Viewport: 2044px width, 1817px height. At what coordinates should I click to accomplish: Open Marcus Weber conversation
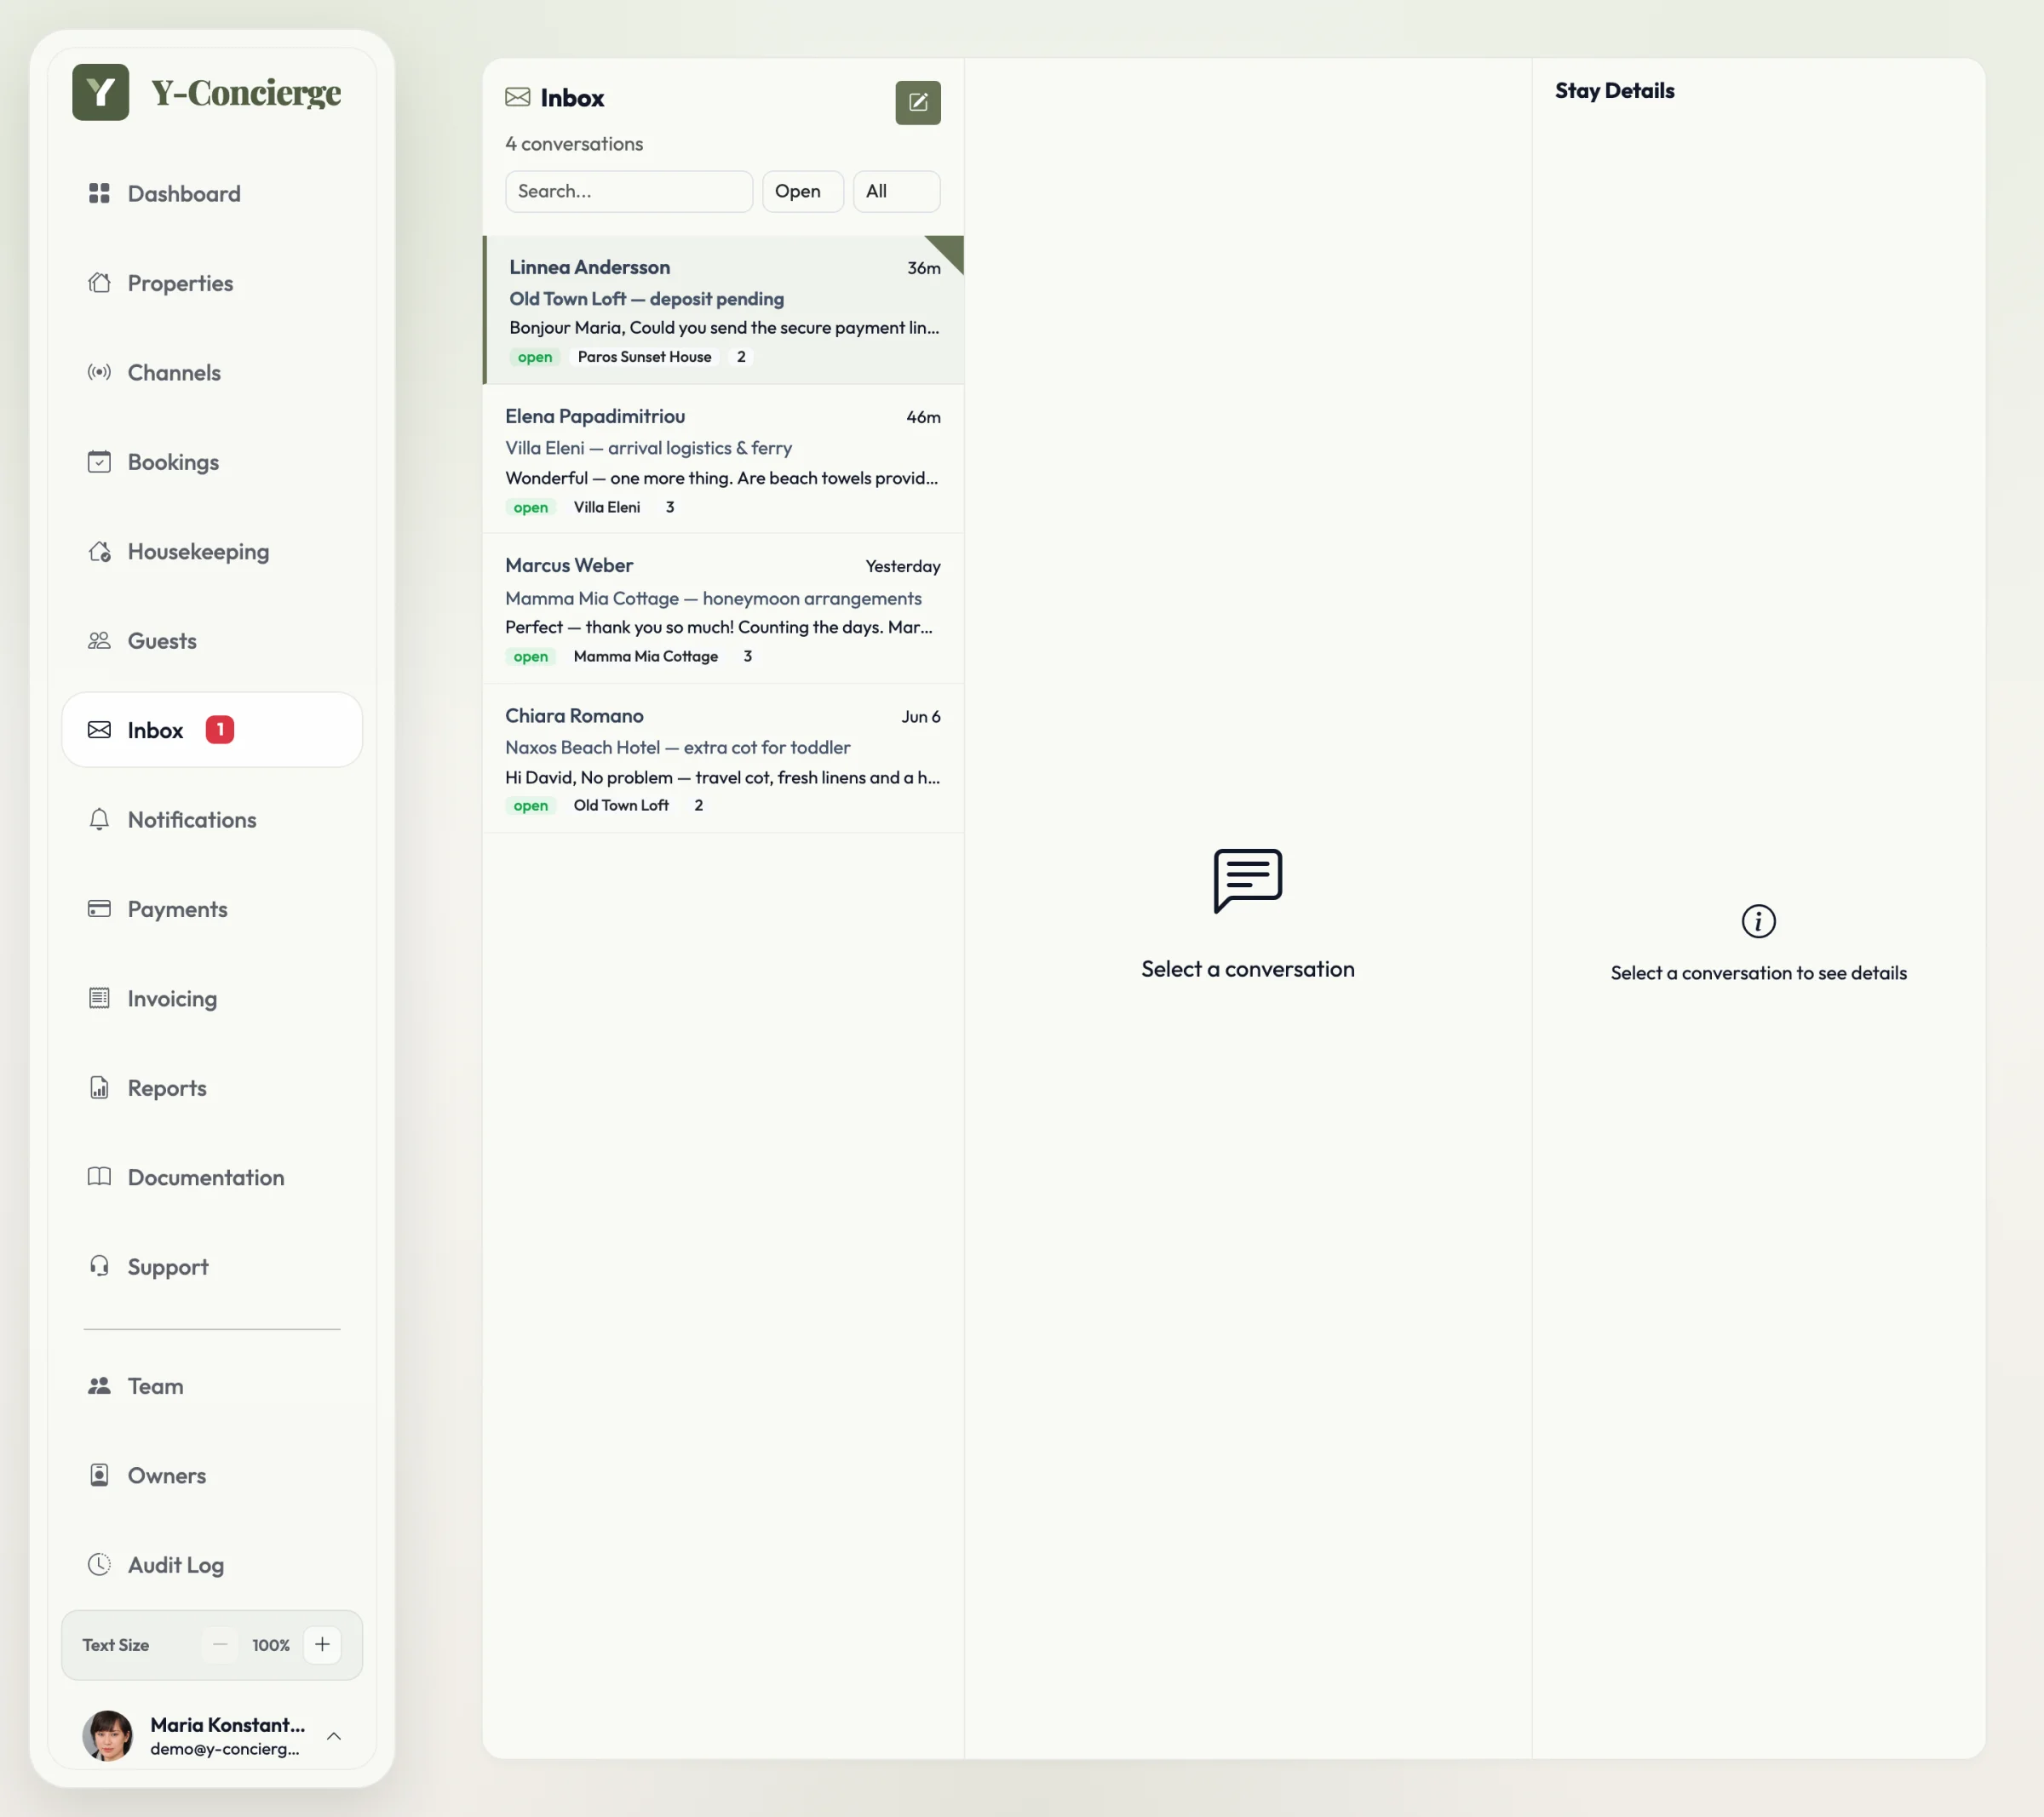(724, 609)
